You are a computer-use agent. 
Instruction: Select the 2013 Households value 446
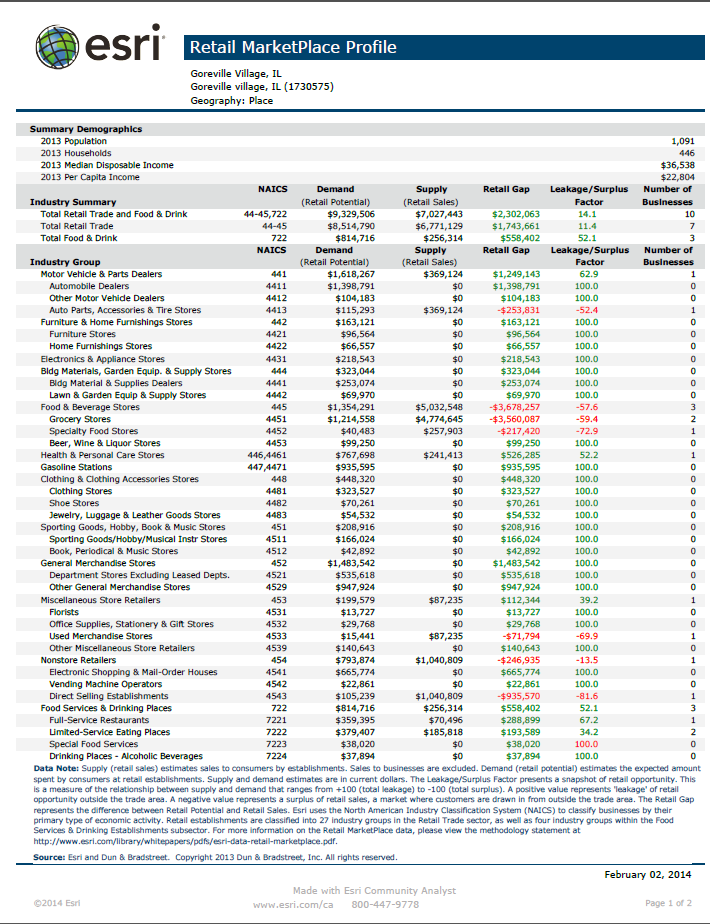tap(687, 153)
